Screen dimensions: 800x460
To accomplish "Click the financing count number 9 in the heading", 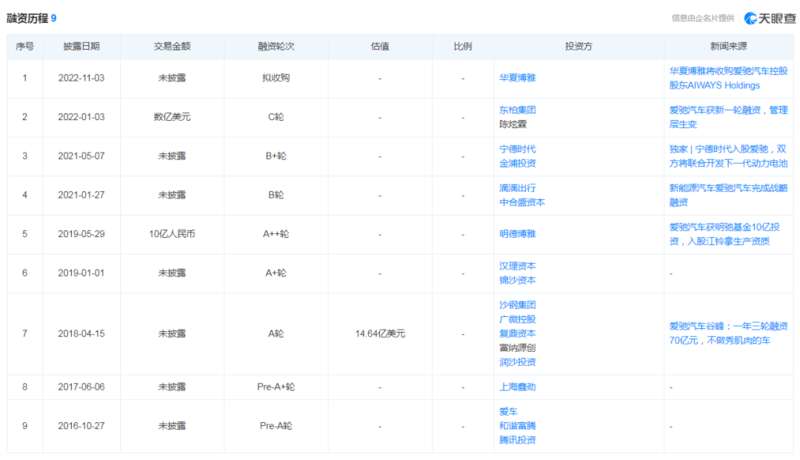I will 54,18.
